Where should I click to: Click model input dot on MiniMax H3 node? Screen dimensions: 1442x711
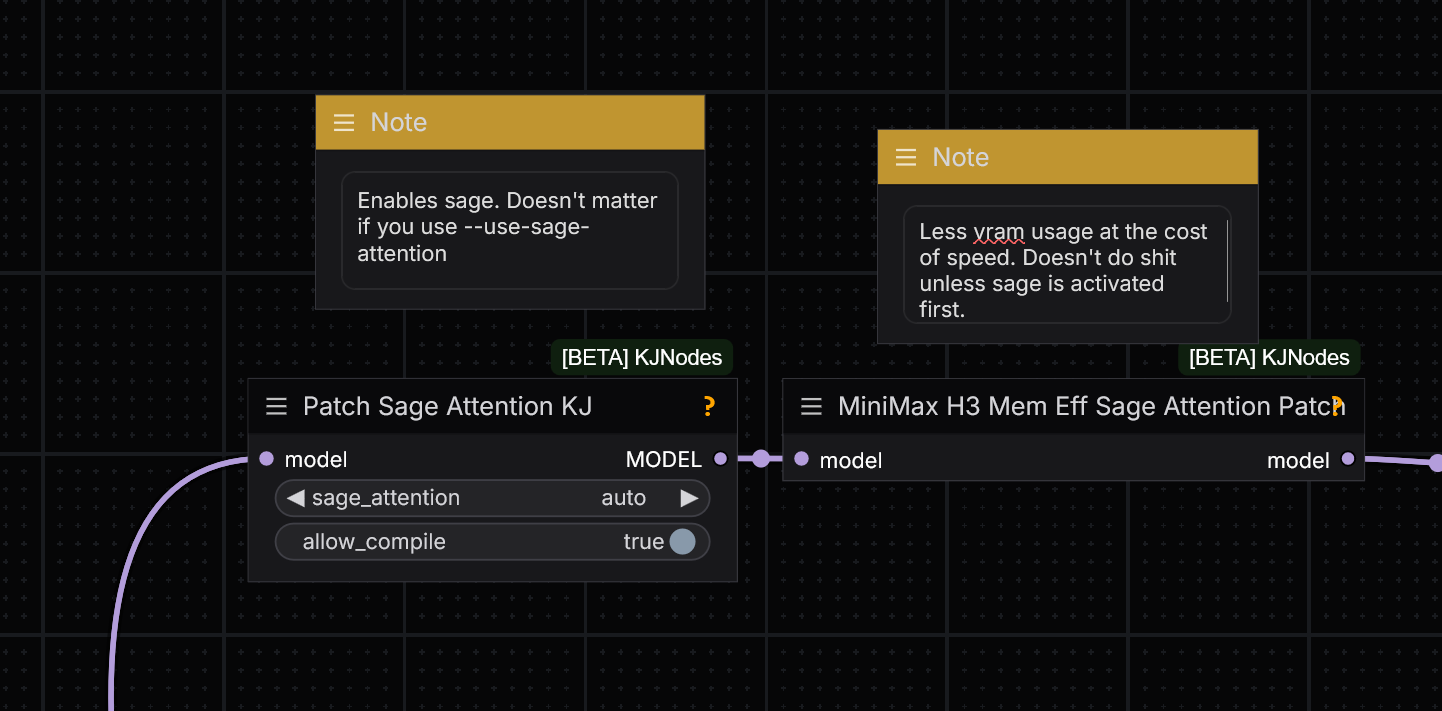(x=801, y=459)
